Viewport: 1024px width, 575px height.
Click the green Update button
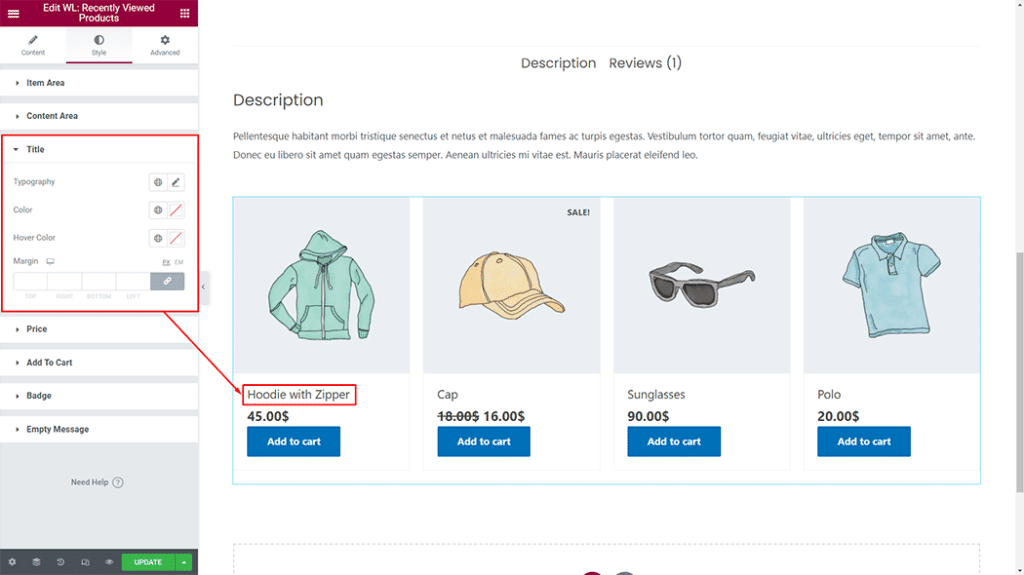(x=148, y=562)
